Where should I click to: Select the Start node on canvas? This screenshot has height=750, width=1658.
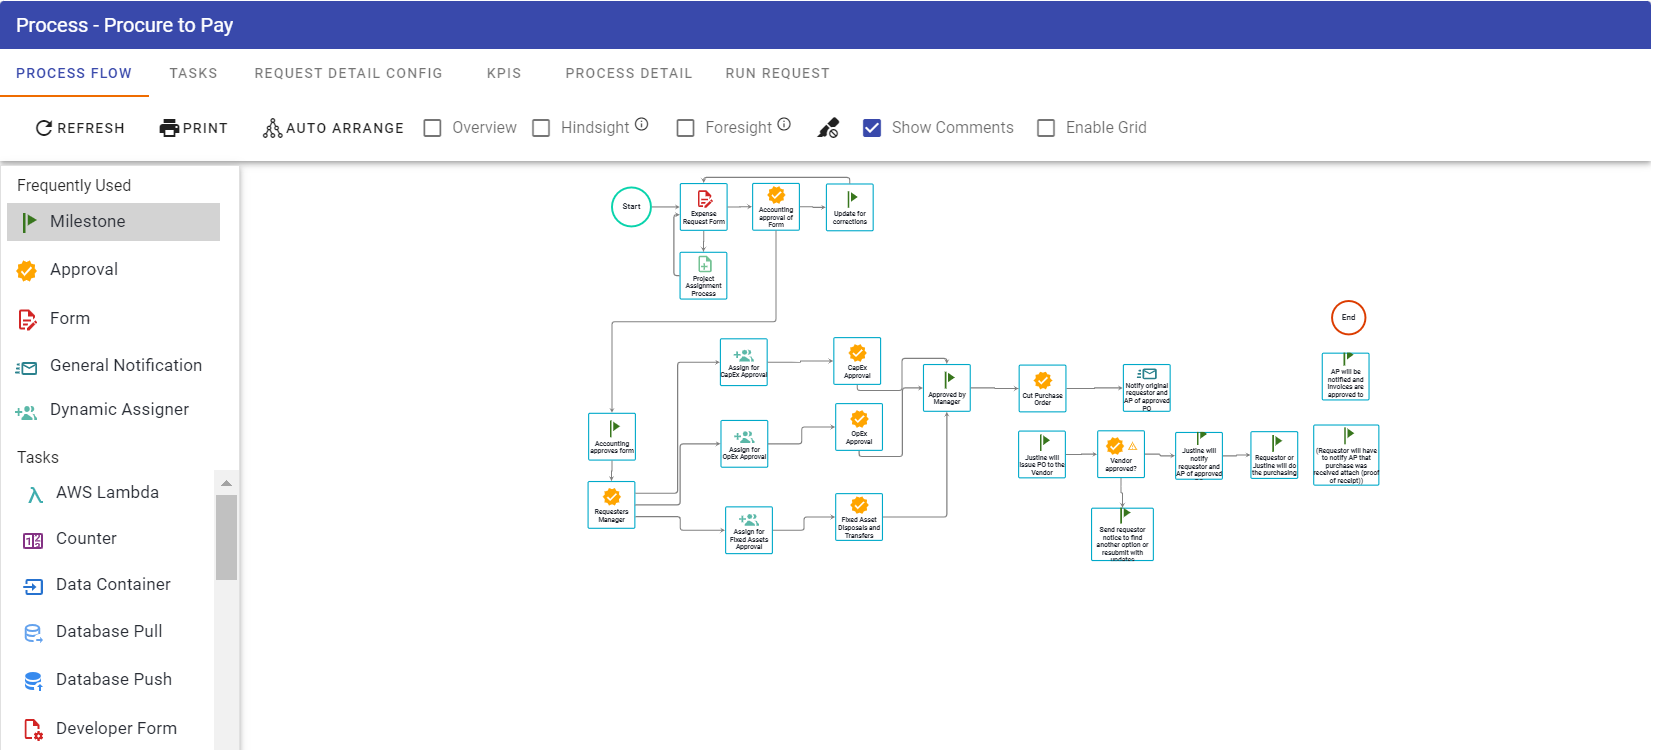pos(631,207)
